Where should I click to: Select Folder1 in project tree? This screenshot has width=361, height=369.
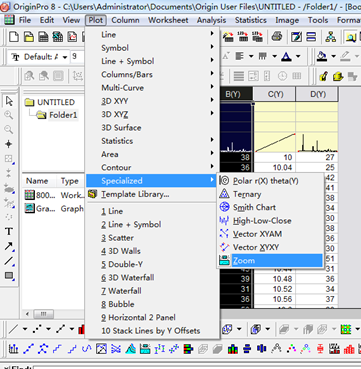[63, 115]
